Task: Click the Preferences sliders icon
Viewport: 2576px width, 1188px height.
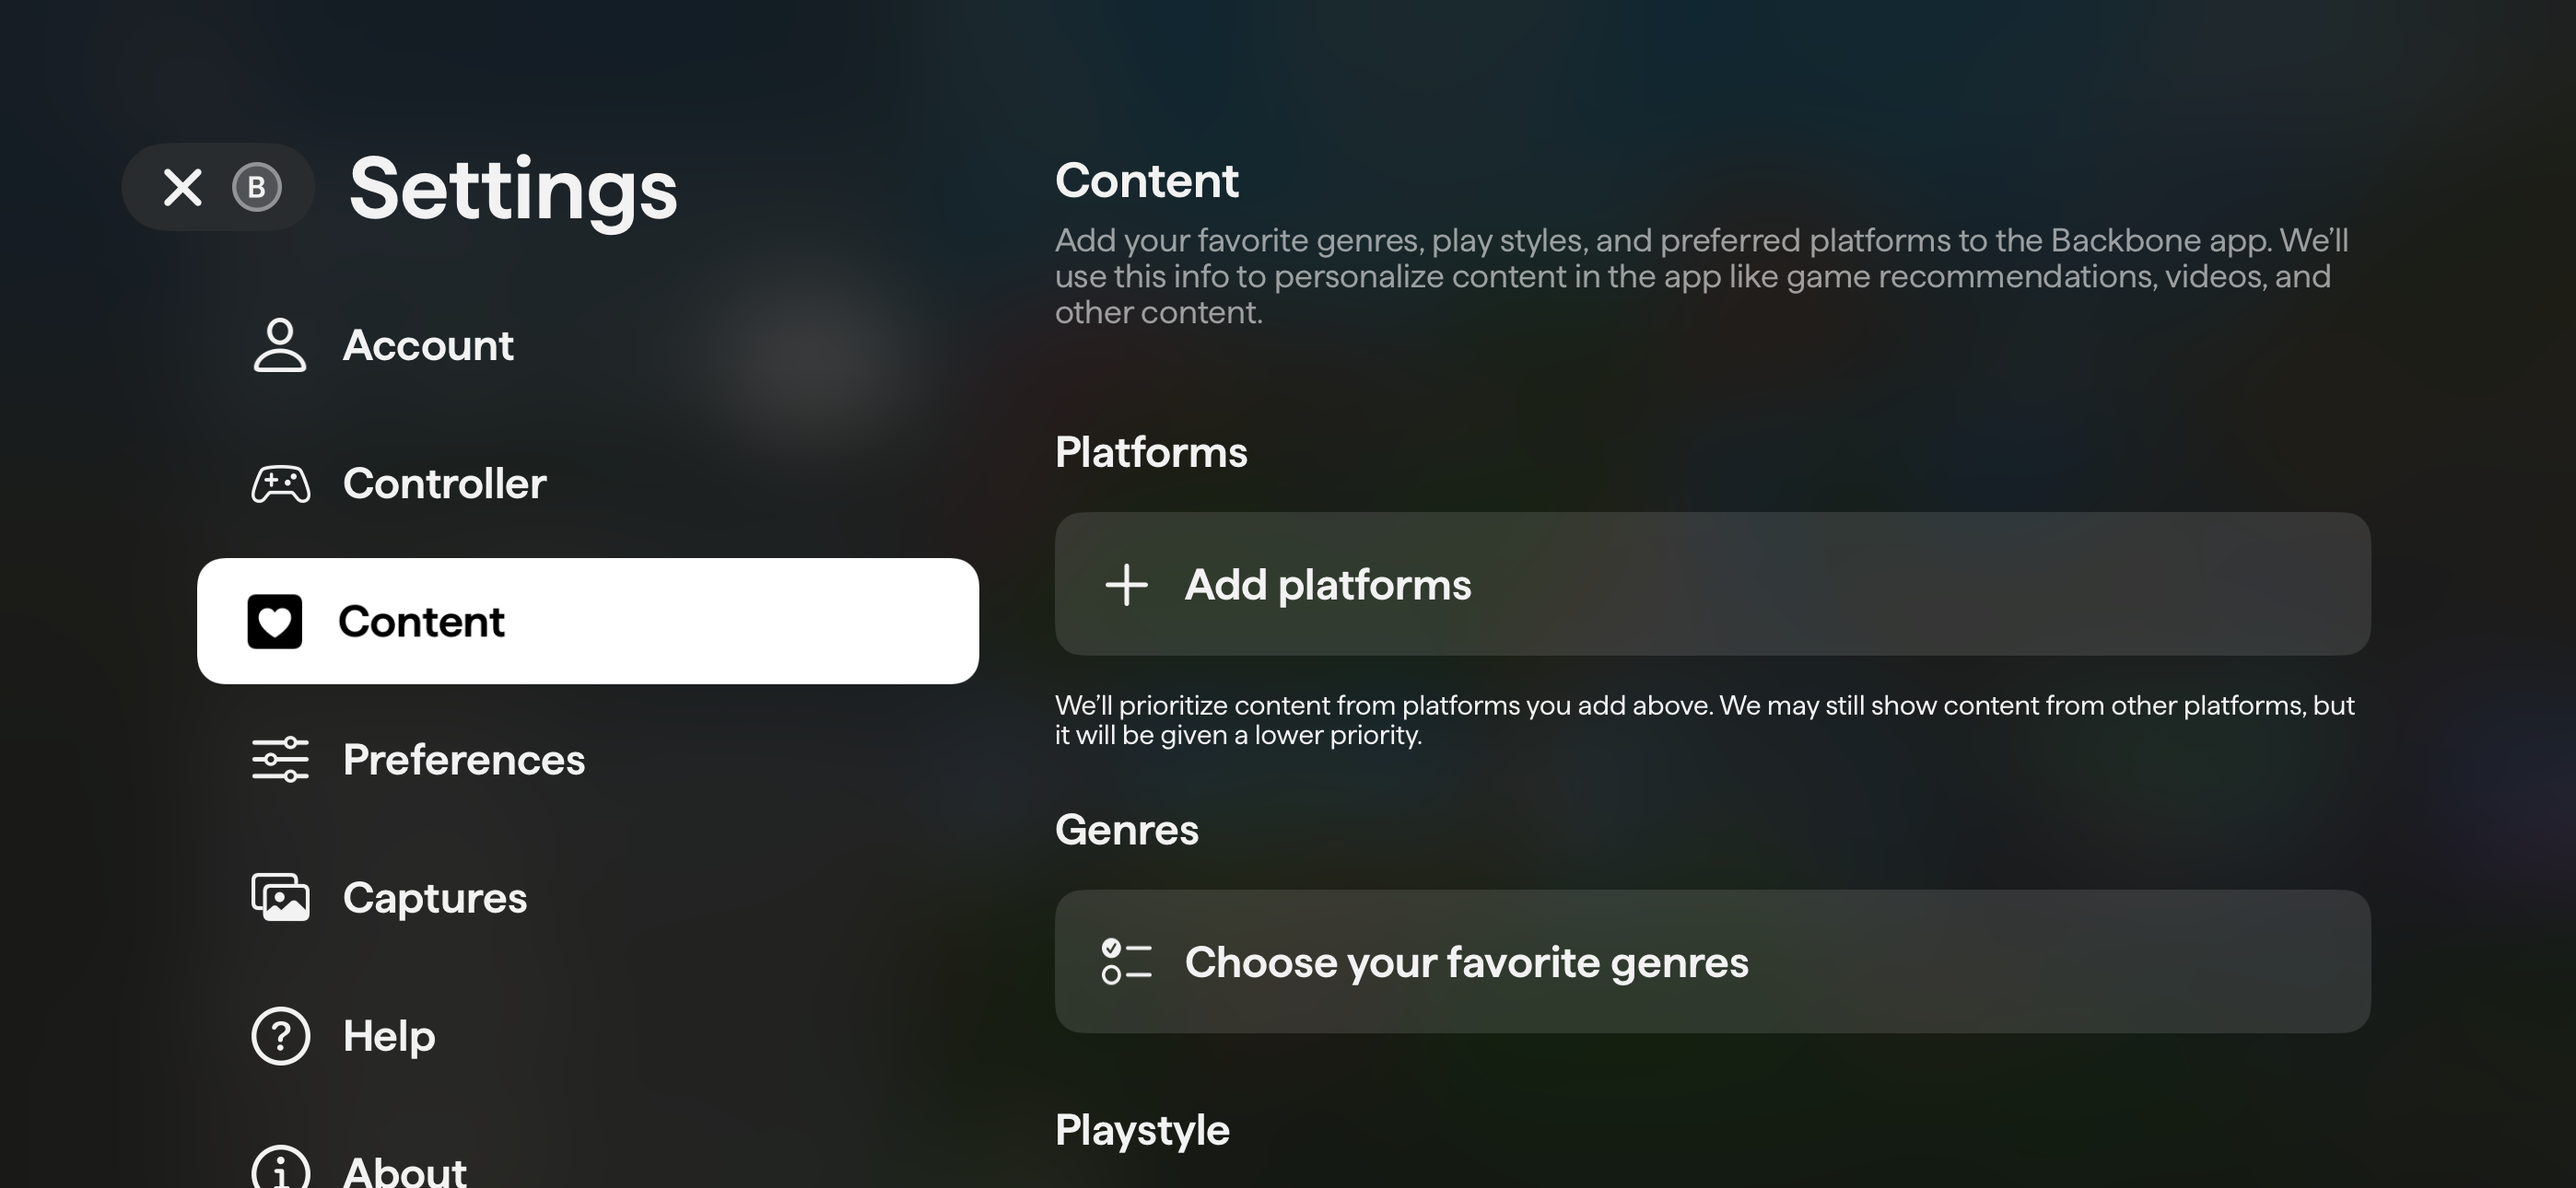Action: click(280, 760)
